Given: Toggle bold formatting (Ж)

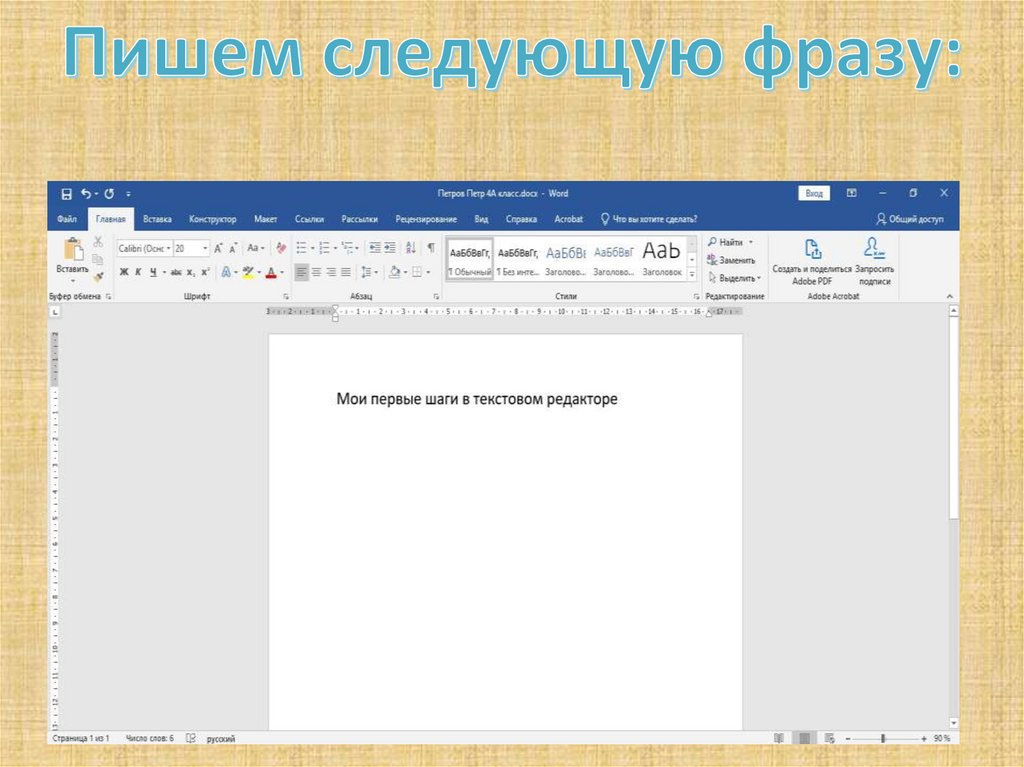Looking at the screenshot, I should click(x=124, y=272).
